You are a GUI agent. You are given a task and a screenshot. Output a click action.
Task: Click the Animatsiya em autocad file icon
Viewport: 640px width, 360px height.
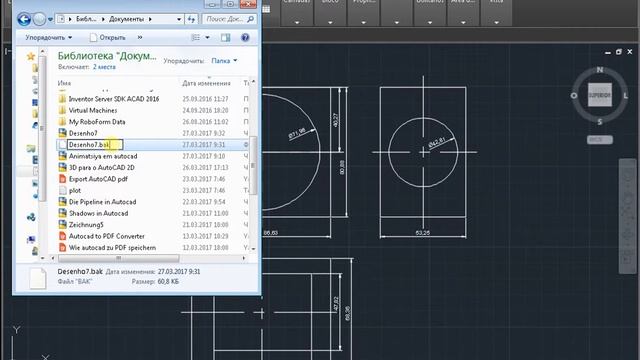click(x=62, y=156)
